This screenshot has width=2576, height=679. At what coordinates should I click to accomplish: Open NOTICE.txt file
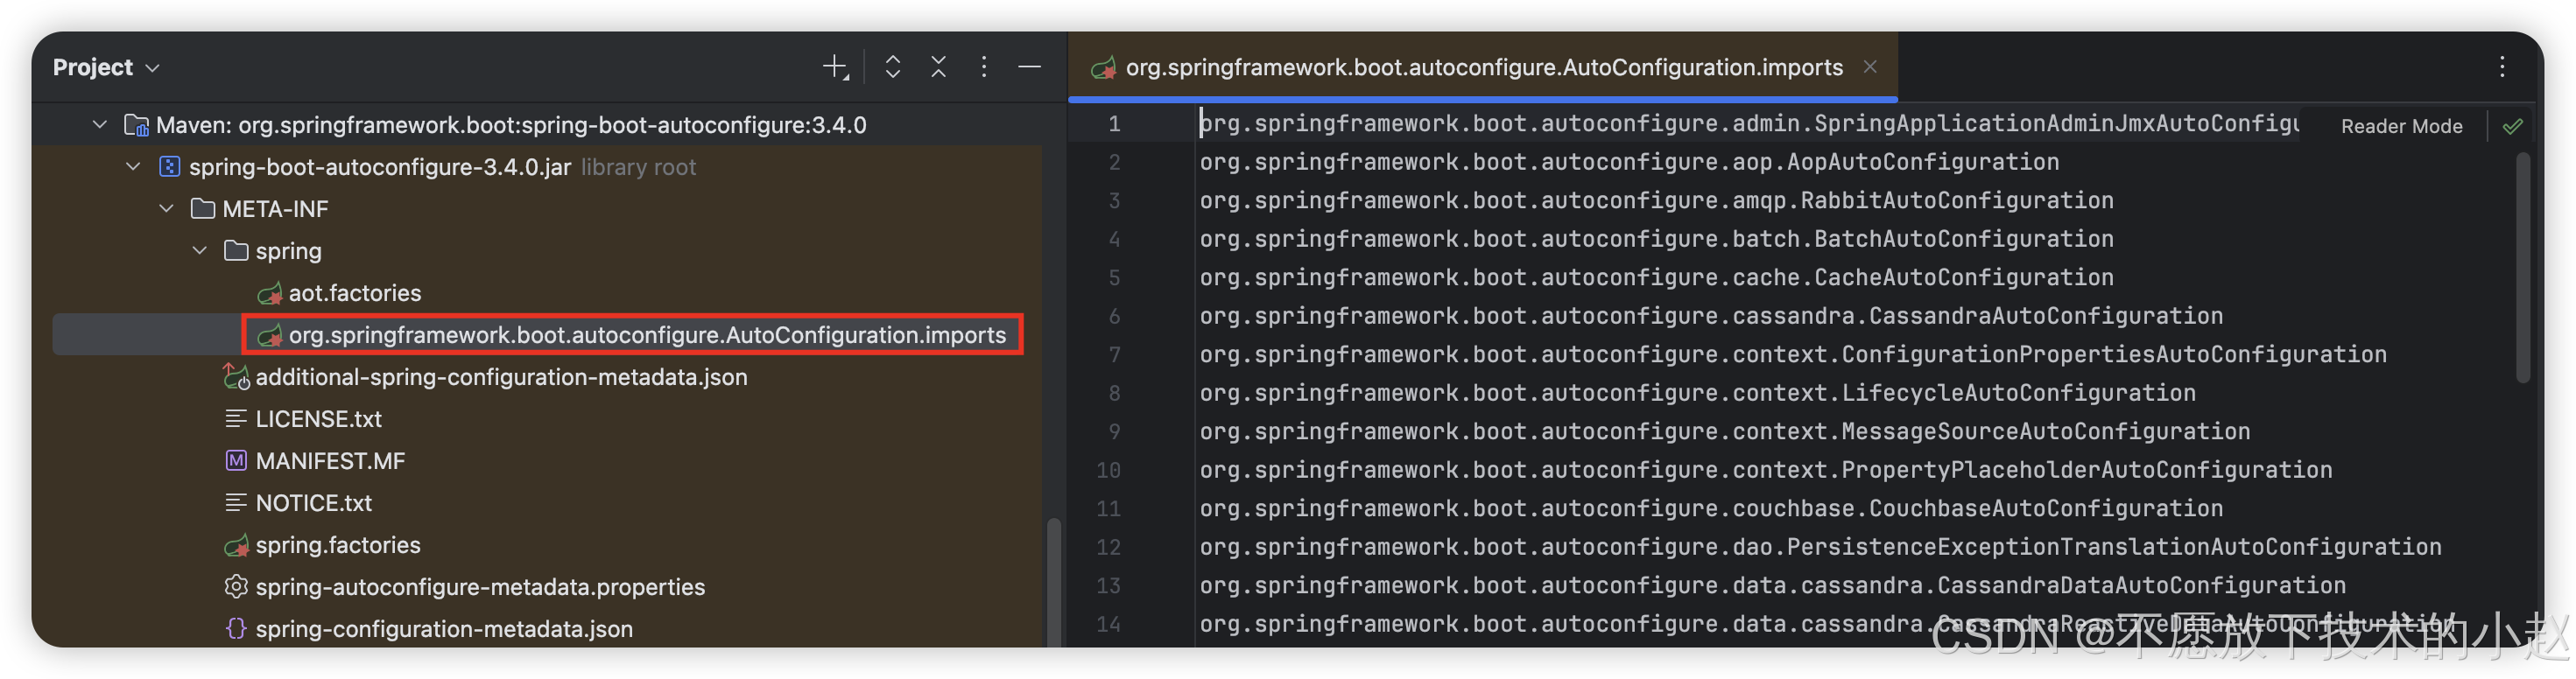(x=313, y=503)
